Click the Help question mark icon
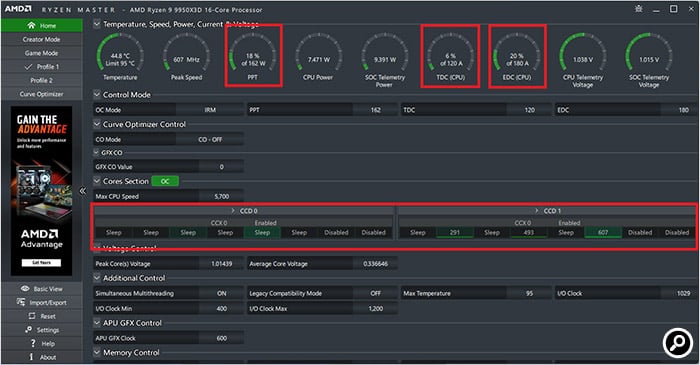 (x=33, y=343)
